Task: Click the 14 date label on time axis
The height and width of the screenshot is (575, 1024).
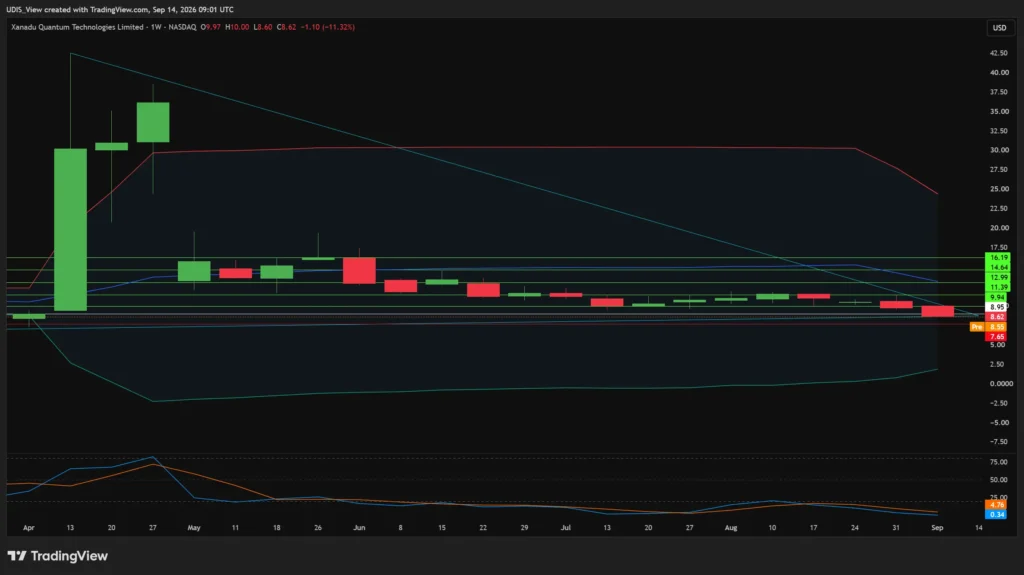Action: click(x=978, y=527)
